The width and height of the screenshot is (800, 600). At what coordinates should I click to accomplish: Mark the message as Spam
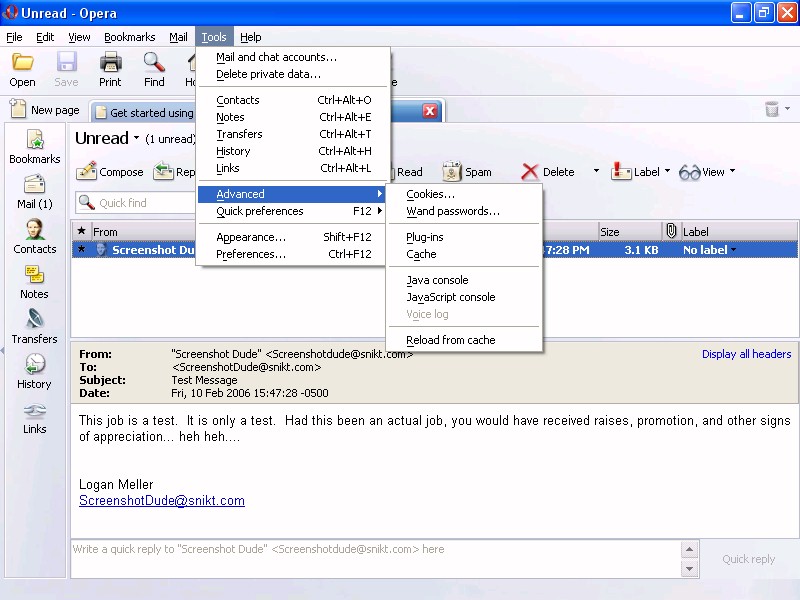coord(467,172)
